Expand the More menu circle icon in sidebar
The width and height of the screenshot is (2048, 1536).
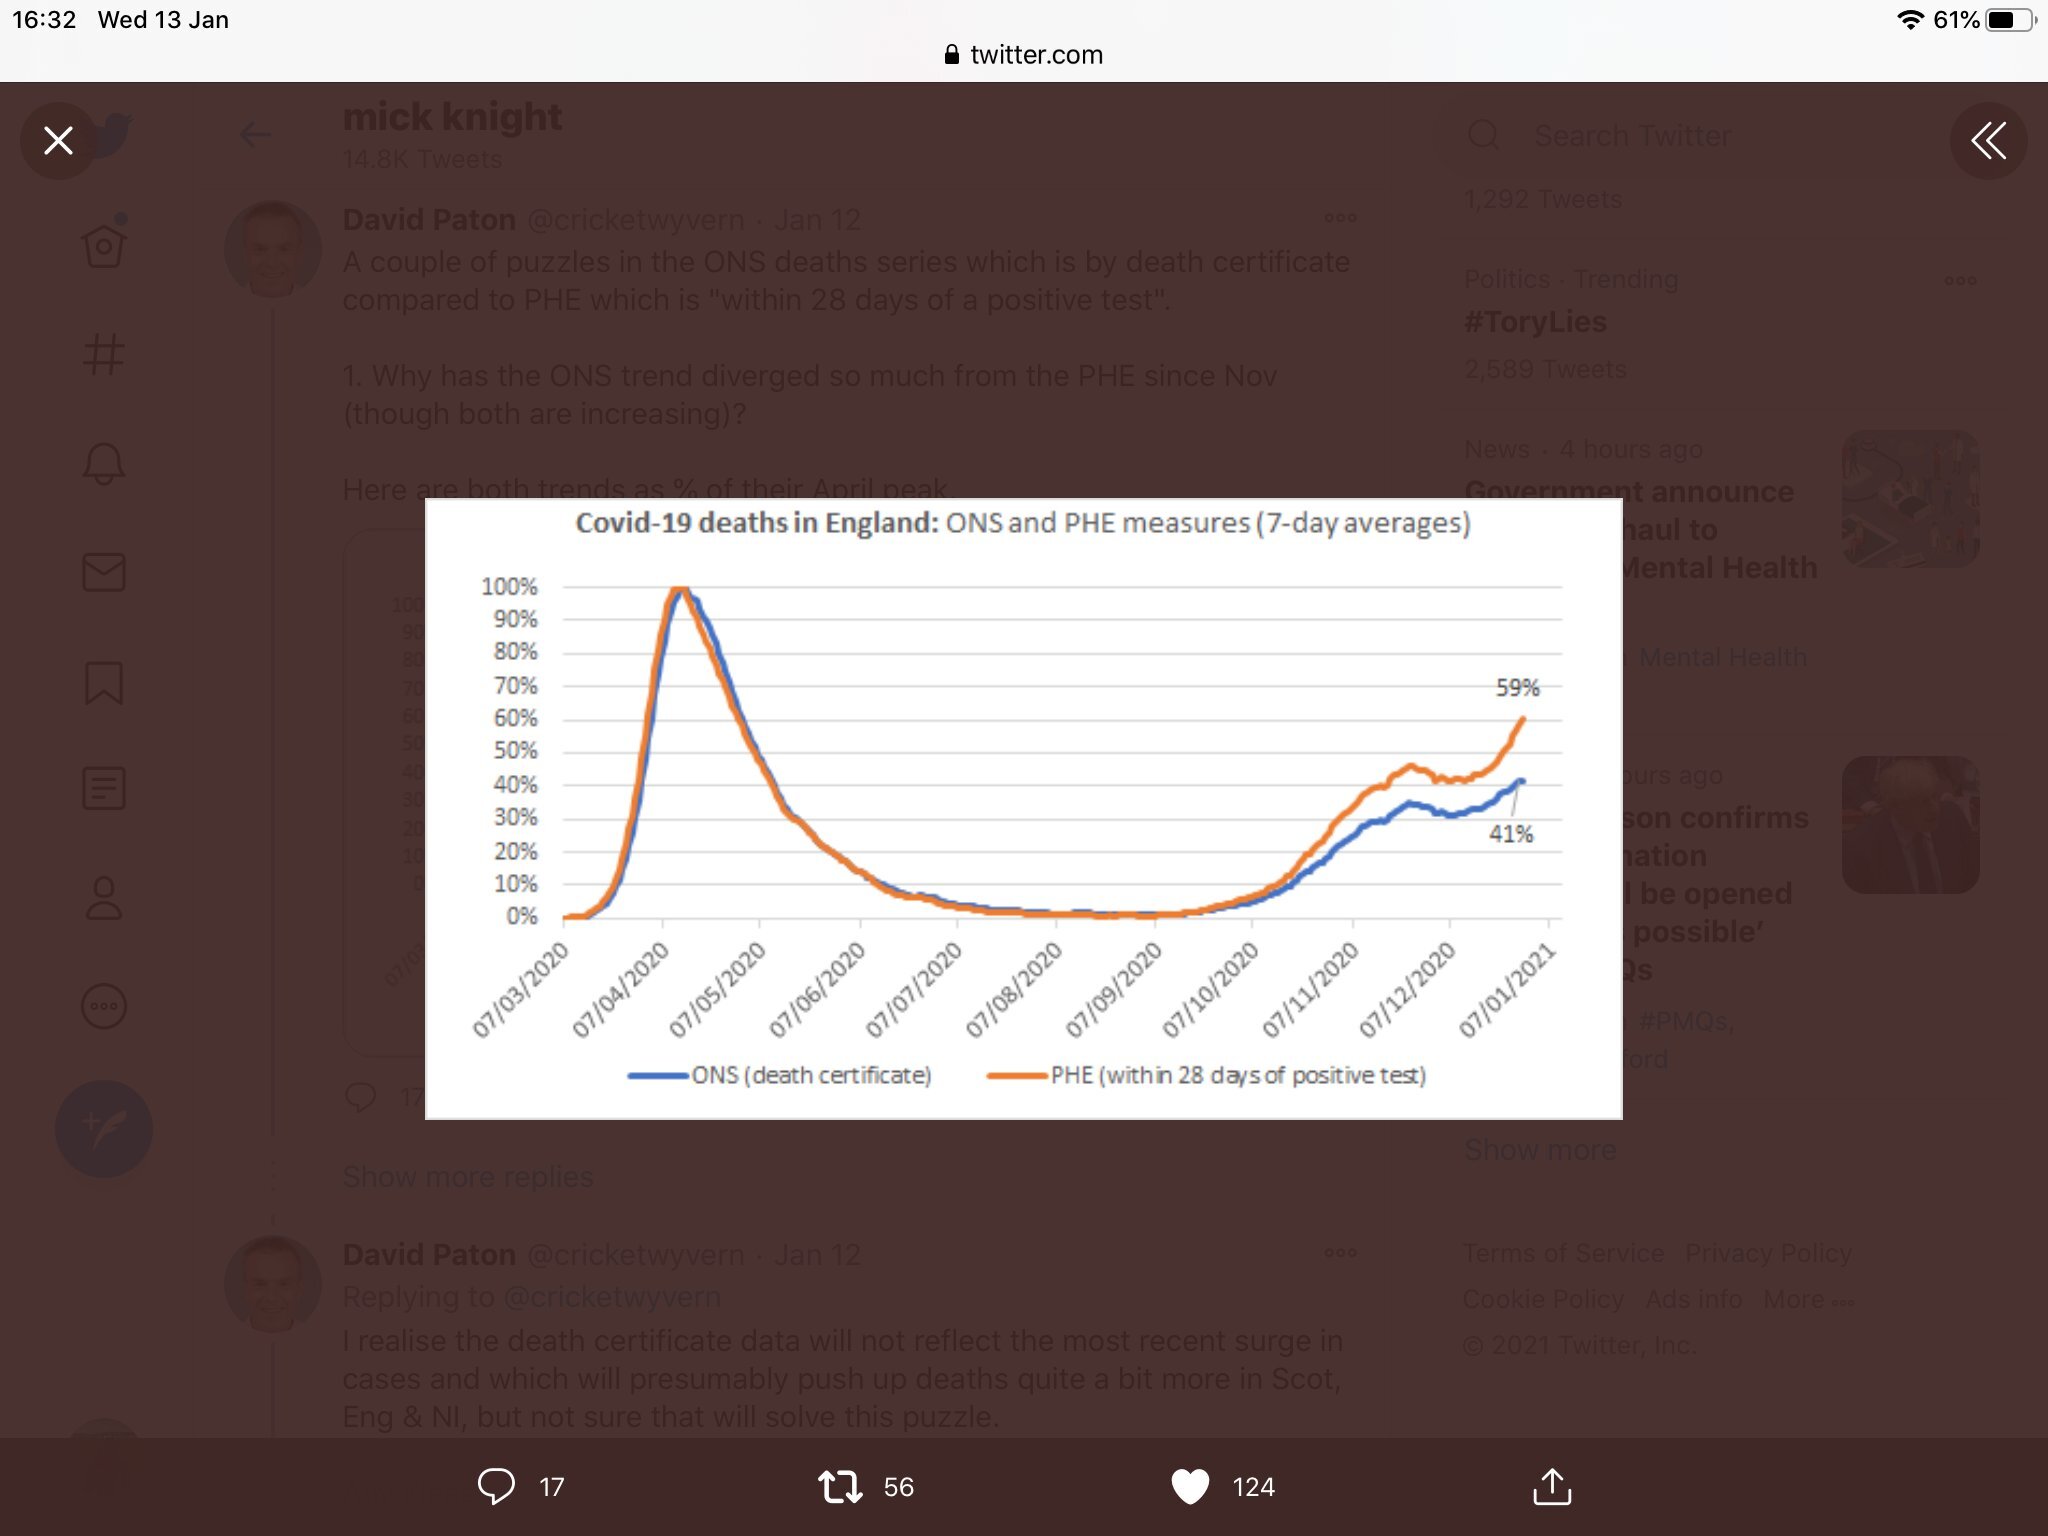point(104,1006)
